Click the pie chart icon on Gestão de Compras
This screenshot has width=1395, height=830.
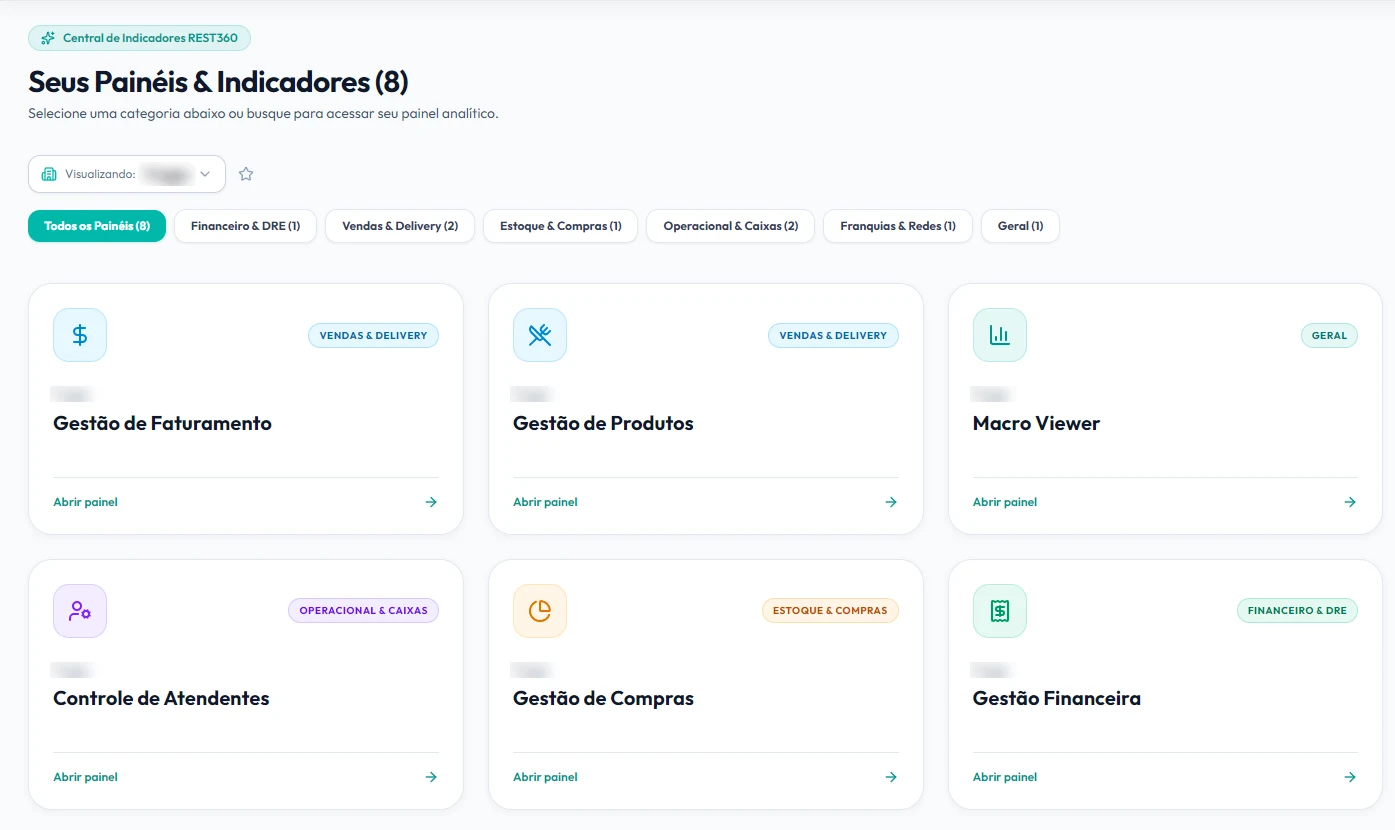540,610
